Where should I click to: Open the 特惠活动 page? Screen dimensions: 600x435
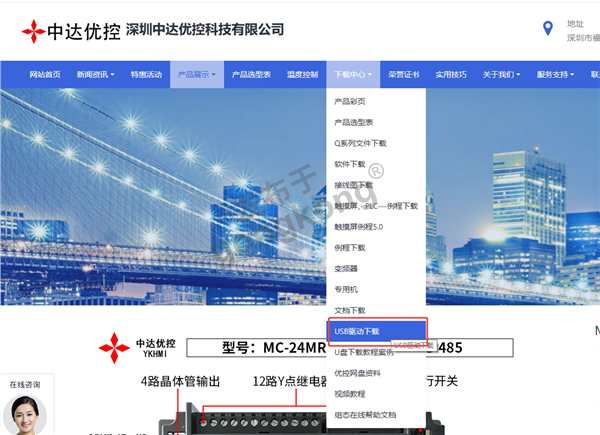145,75
